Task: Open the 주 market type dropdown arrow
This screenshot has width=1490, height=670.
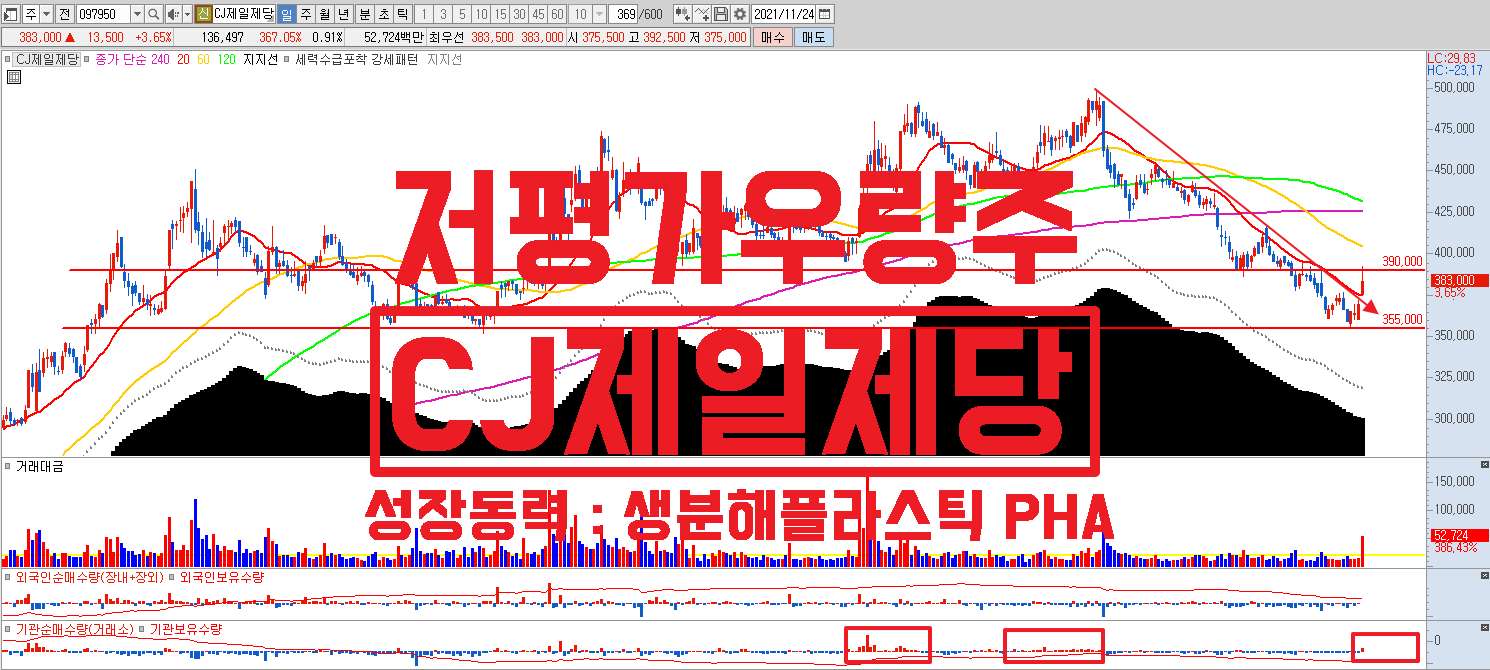Action: click(45, 14)
